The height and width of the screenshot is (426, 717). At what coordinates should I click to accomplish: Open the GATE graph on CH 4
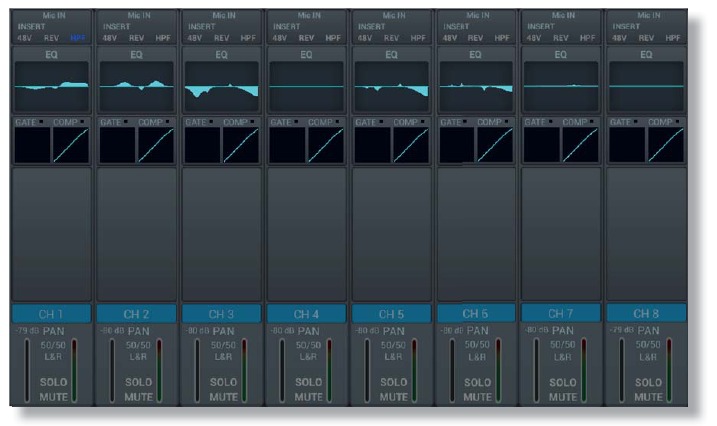coord(287,145)
